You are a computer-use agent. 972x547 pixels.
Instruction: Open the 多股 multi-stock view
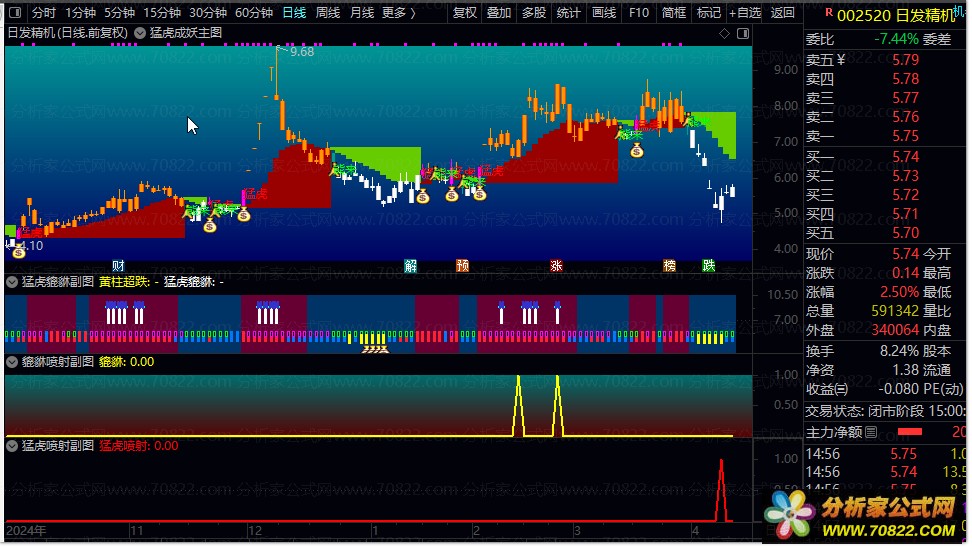pos(534,12)
